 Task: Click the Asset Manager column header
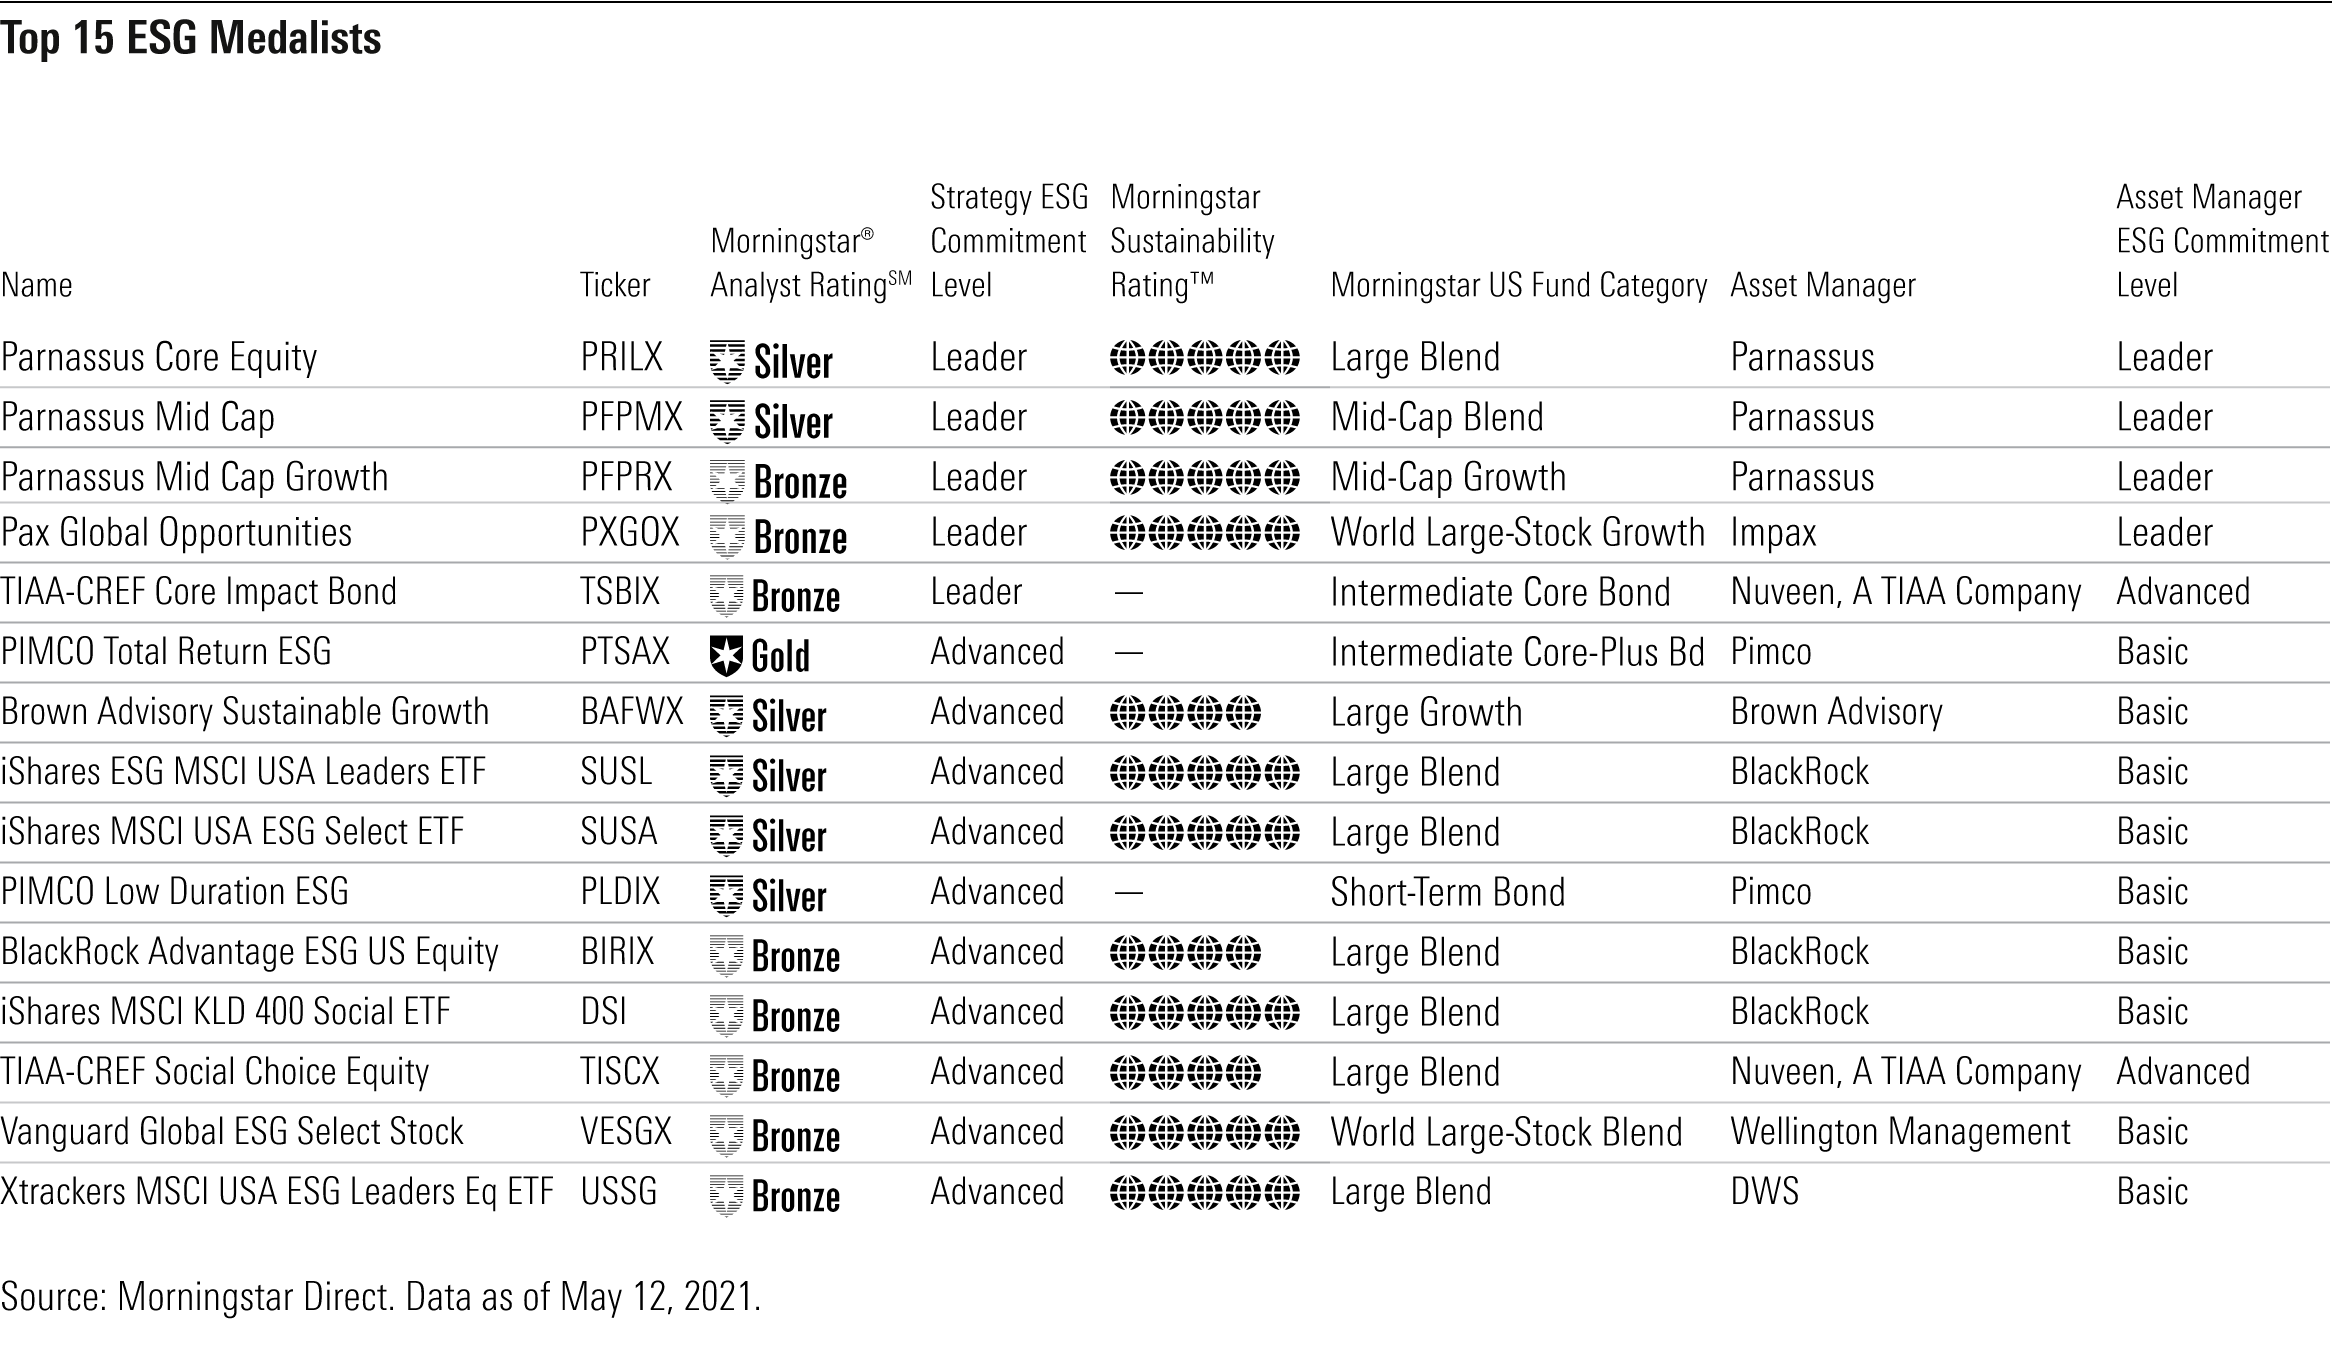tap(1822, 286)
